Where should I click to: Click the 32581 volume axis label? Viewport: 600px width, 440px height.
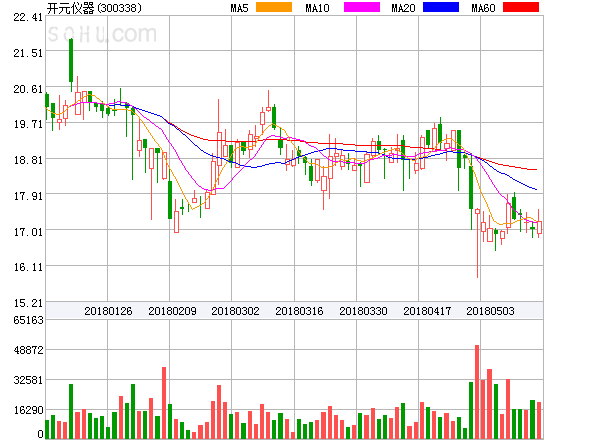(x=29, y=380)
